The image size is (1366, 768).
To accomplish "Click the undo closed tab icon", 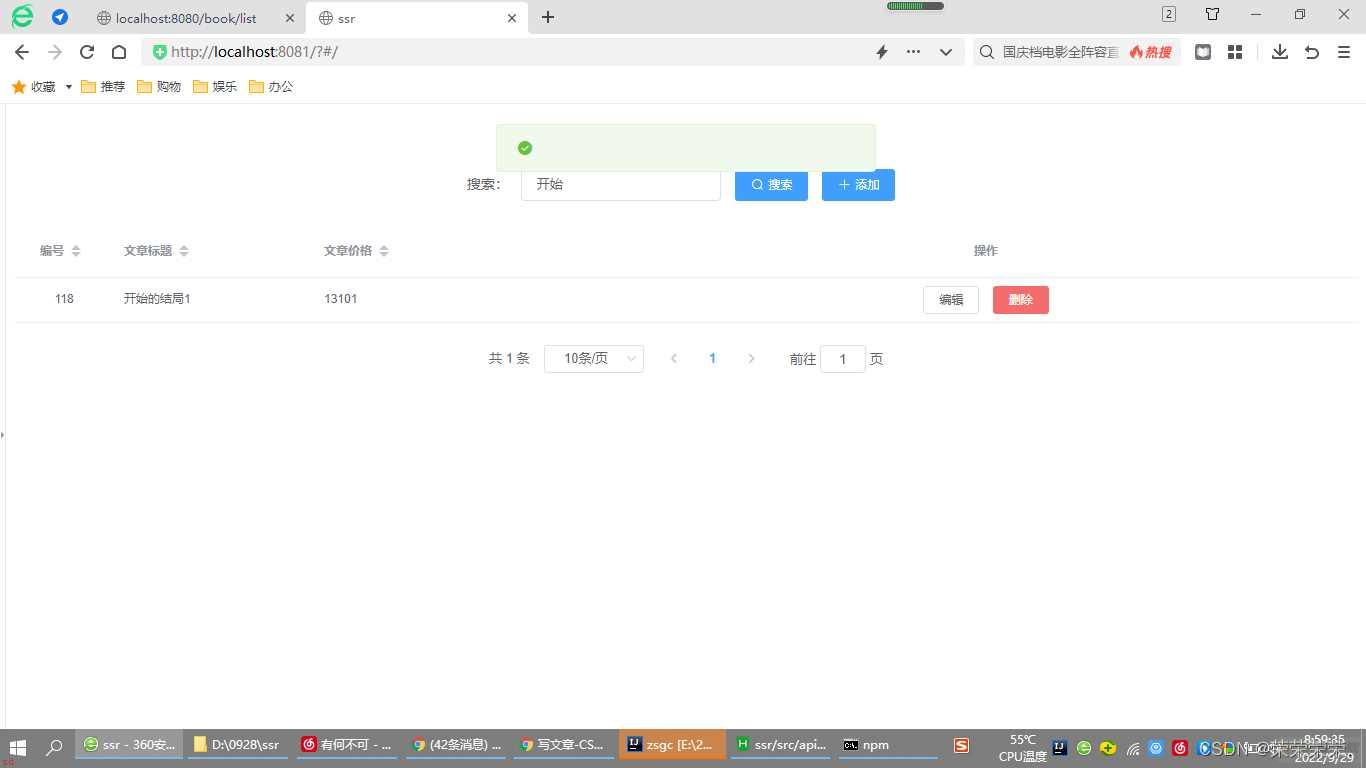I will click(1312, 52).
